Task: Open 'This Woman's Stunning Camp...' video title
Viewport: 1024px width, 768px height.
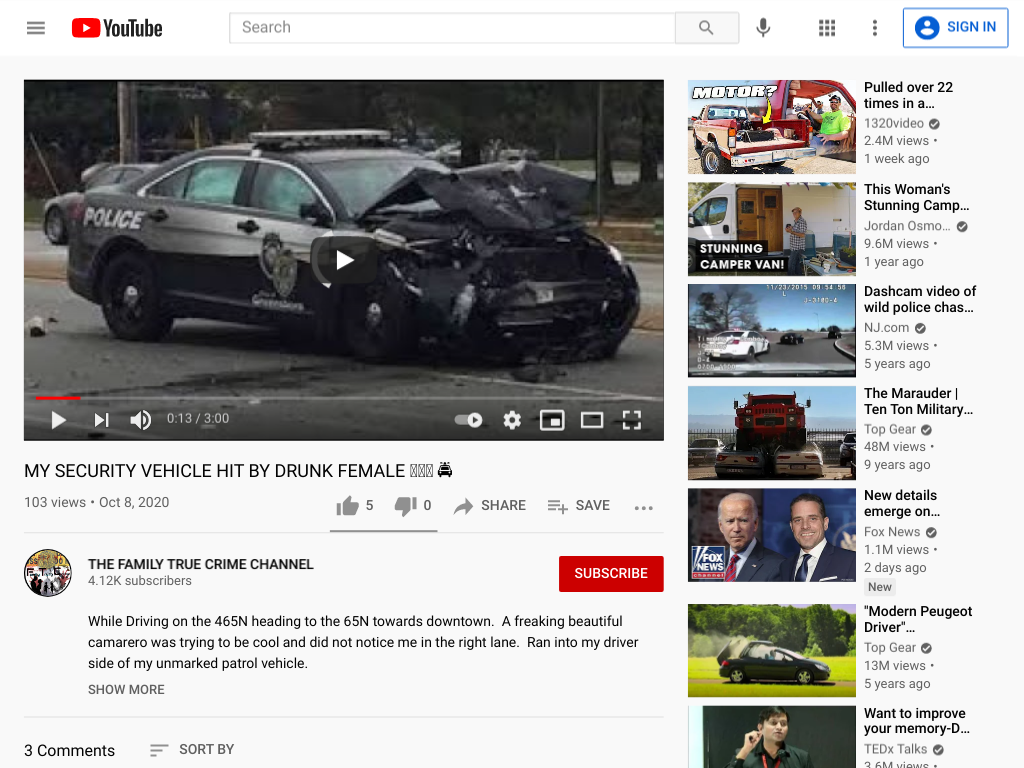Action: tap(916, 197)
